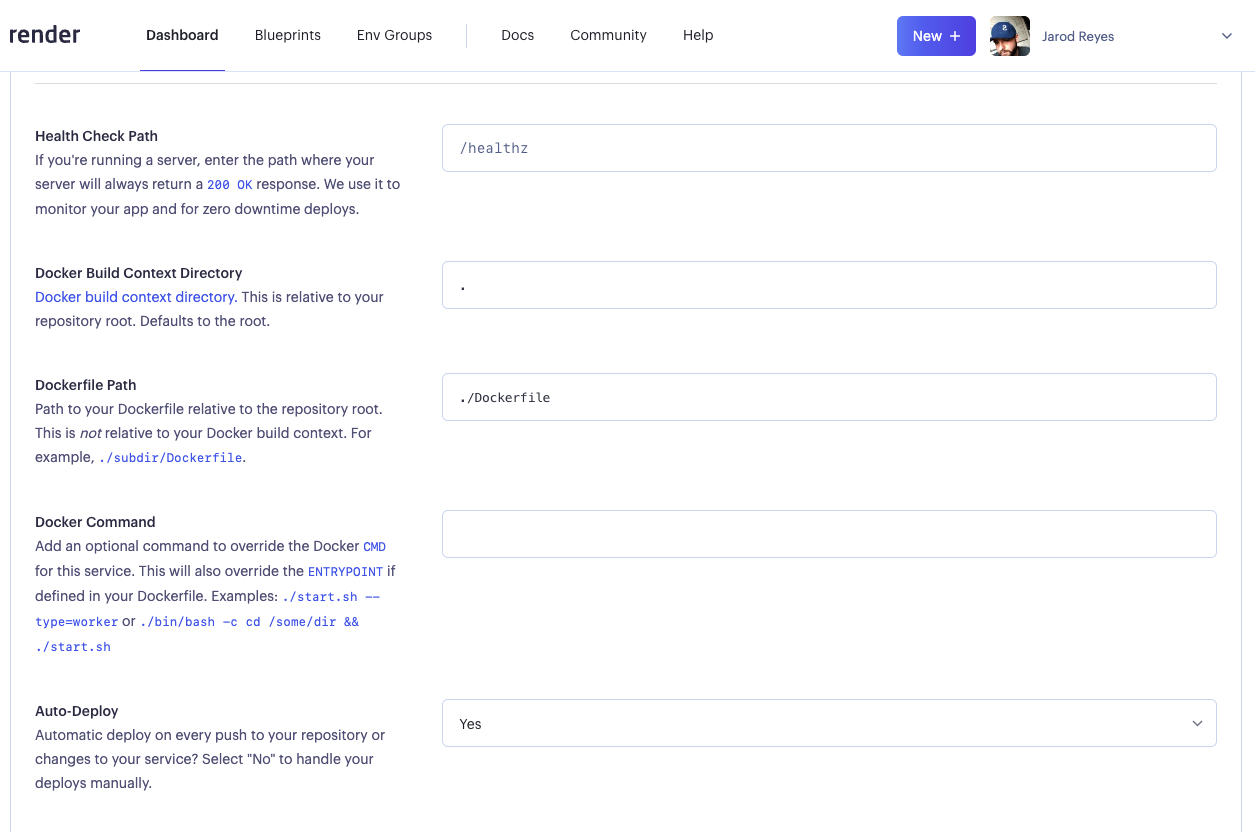
Task: Click the 200 OK code text
Action: pyautogui.click(x=230, y=185)
